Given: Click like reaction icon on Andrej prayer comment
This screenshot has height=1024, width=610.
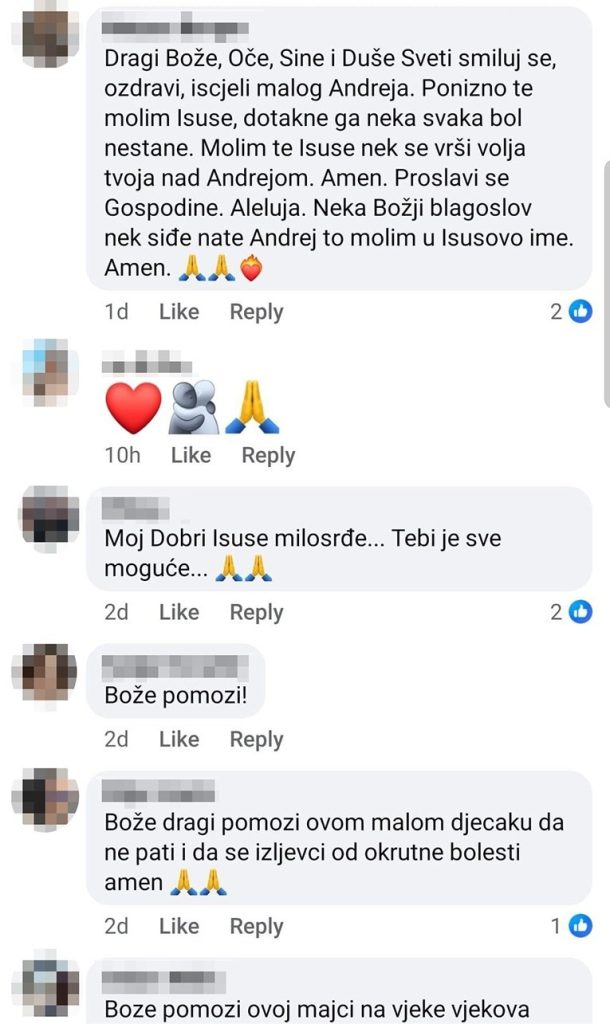Looking at the screenshot, I should [580, 312].
